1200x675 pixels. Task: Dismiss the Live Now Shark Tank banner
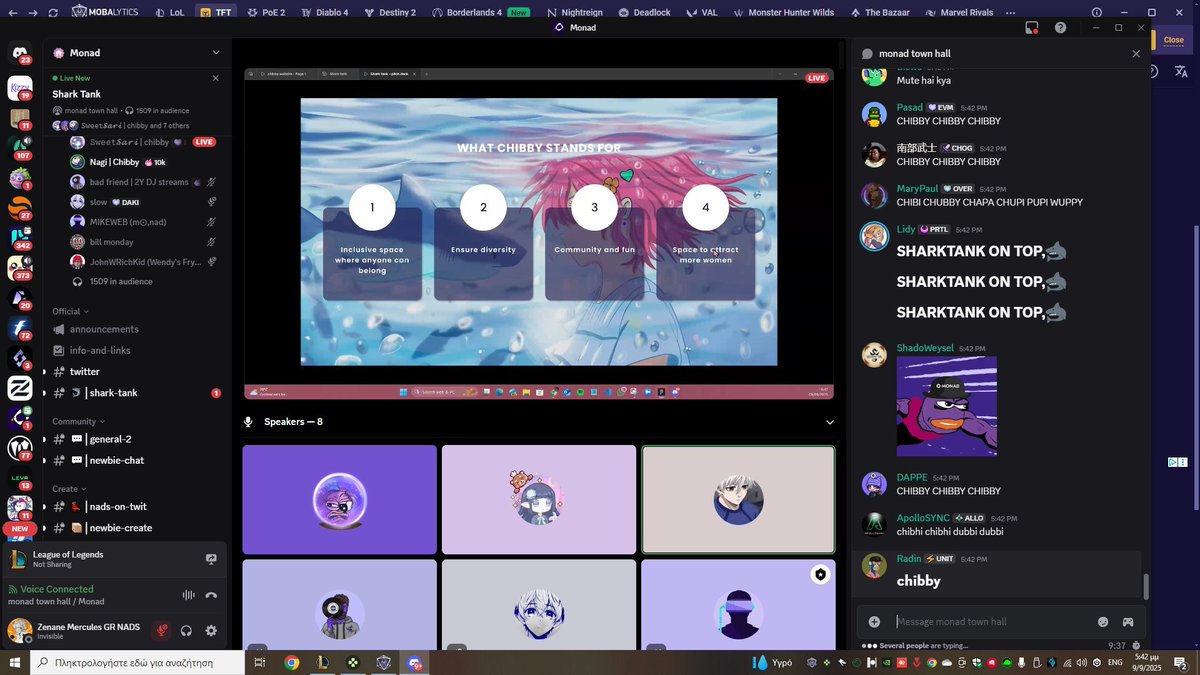(215, 78)
